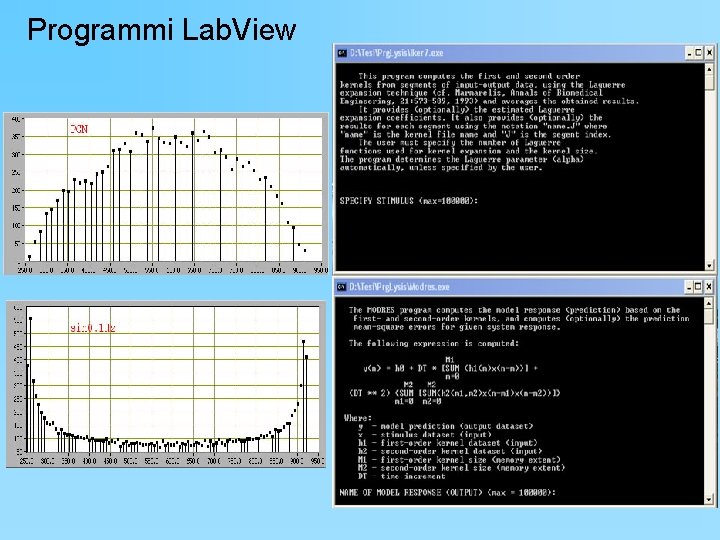Minimize the ker7.exe console window
Viewport: 720px width, 540px height.
coord(689,53)
